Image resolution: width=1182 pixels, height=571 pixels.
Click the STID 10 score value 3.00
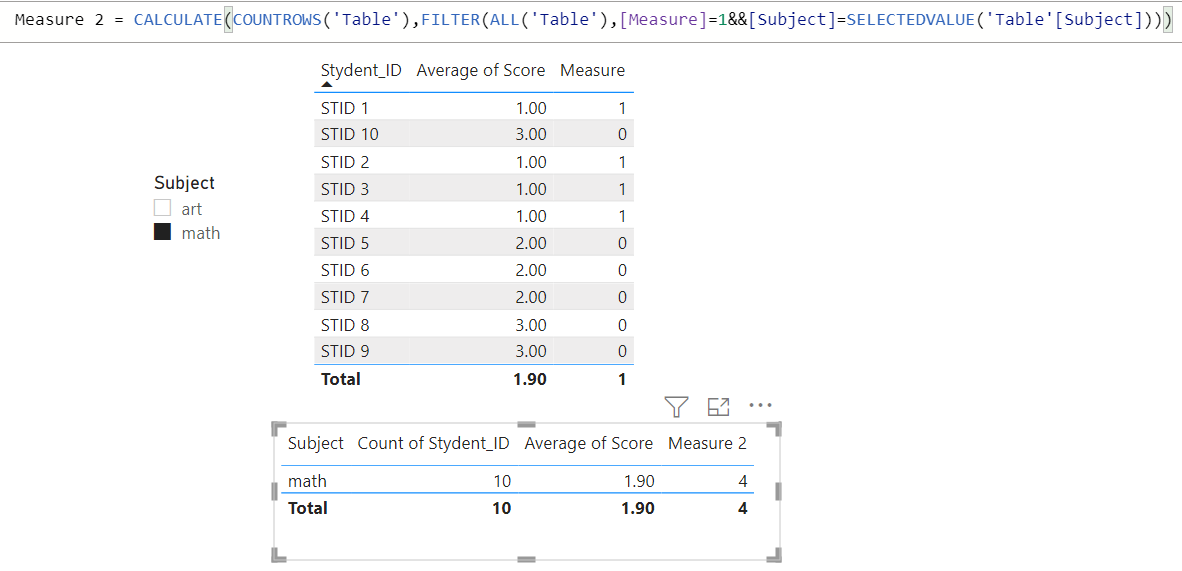531,135
